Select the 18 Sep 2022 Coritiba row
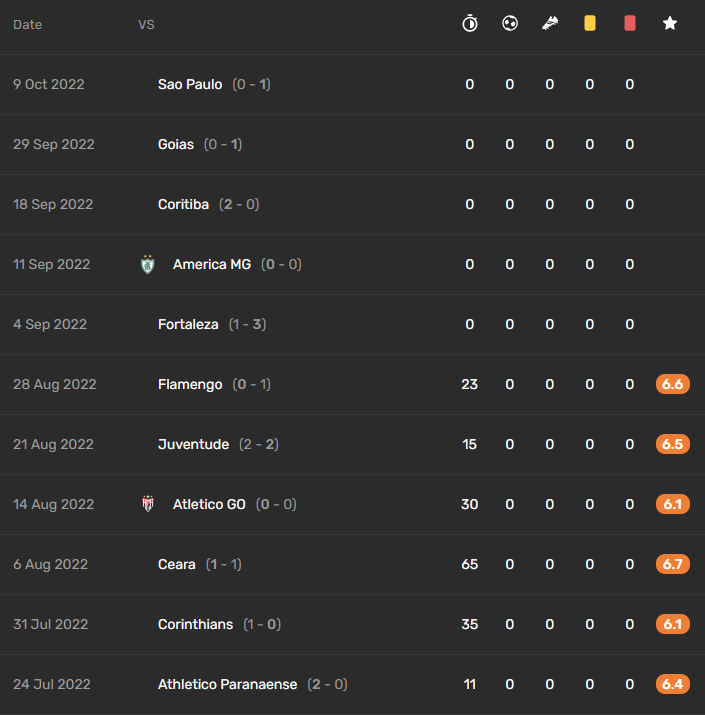This screenshot has height=715, width=705. tap(352, 204)
